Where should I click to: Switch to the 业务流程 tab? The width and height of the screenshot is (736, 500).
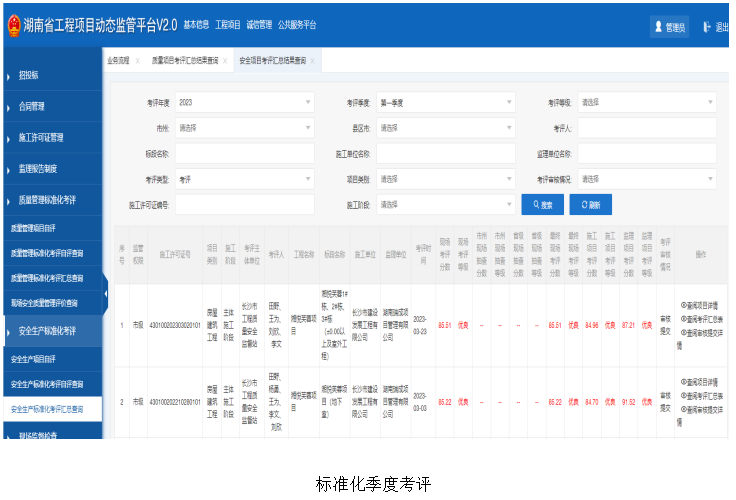pyautogui.click(x=118, y=61)
